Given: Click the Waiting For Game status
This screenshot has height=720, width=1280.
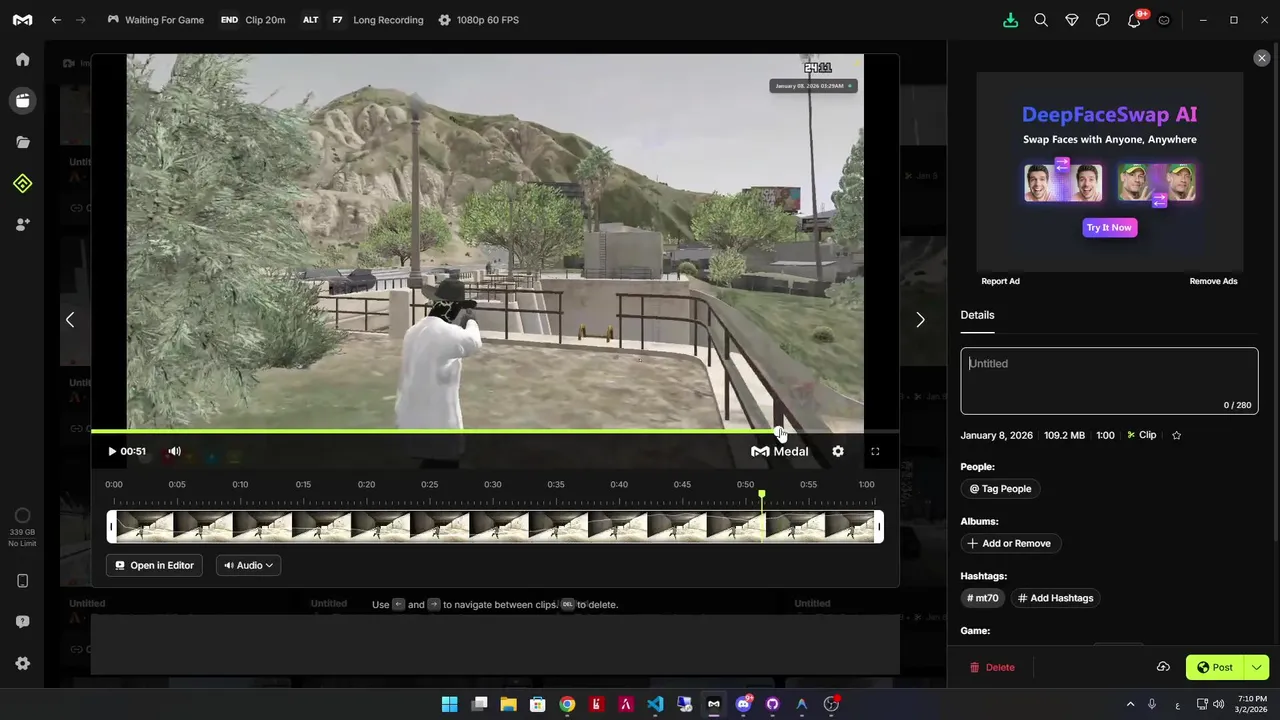Looking at the screenshot, I should (155, 20).
